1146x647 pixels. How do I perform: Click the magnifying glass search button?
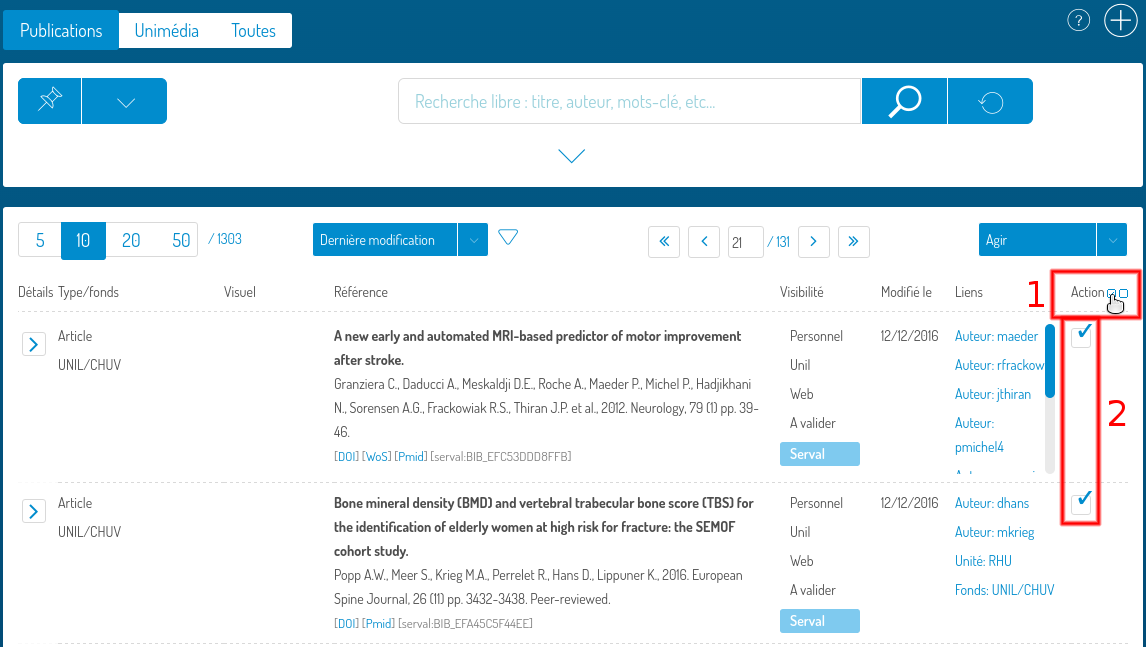(x=904, y=101)
